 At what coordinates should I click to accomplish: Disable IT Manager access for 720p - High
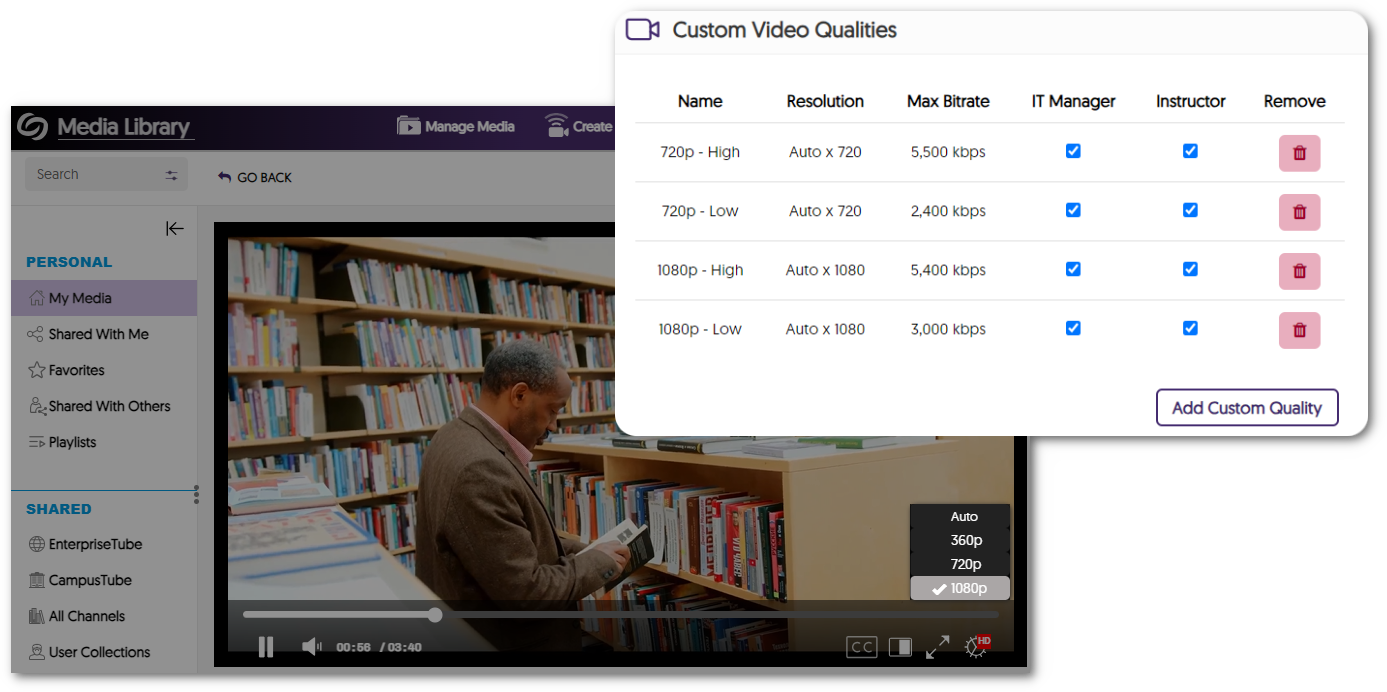(1072, 151)
